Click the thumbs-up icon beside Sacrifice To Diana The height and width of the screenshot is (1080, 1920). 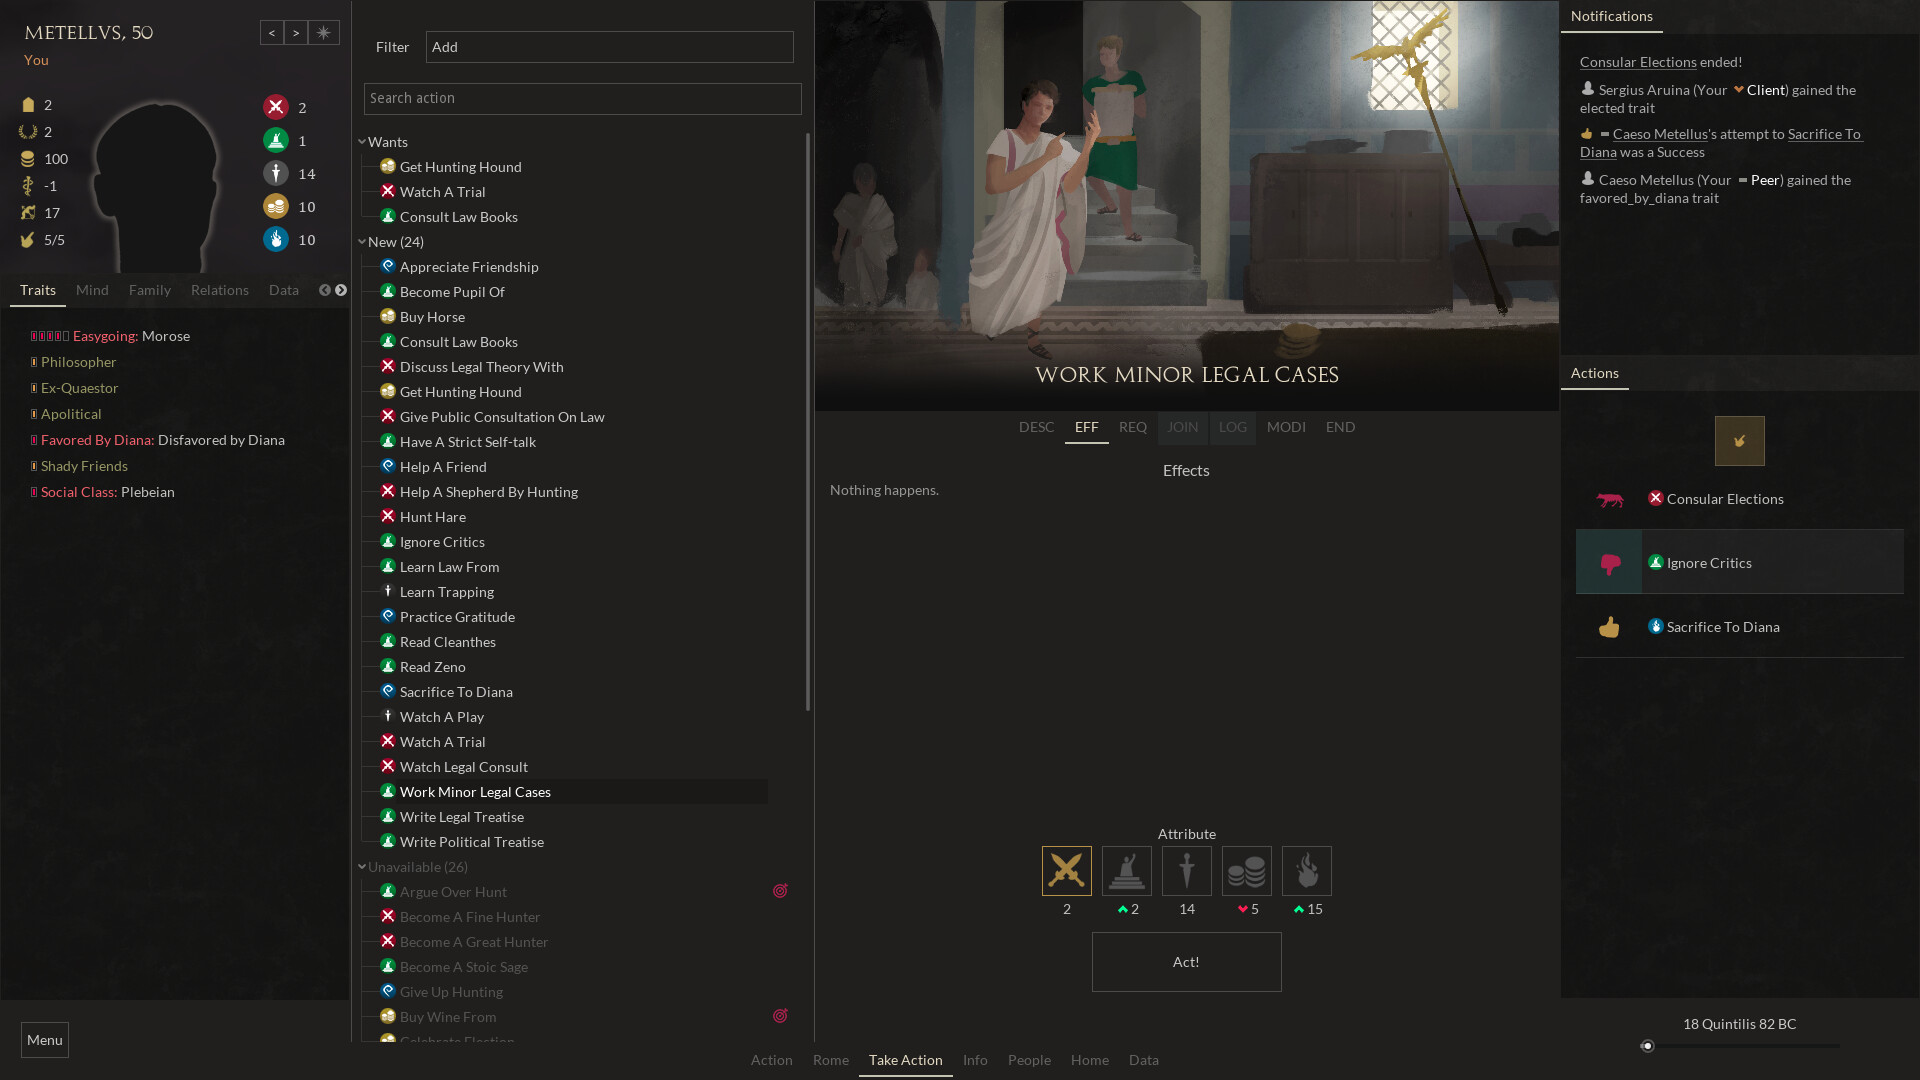pos(1608,627)
